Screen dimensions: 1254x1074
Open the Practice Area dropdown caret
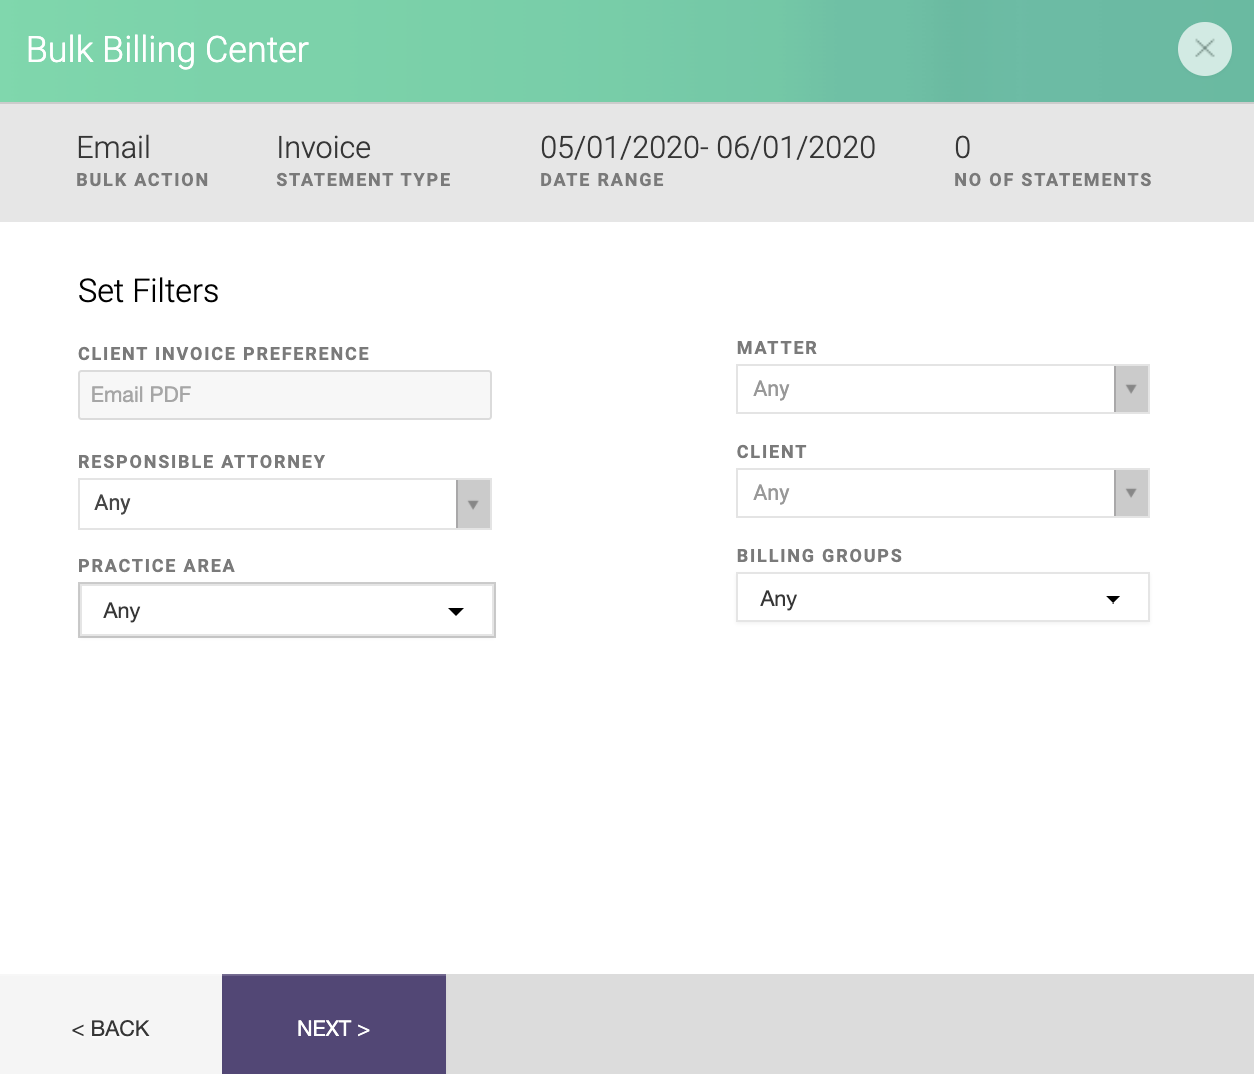coord(457,610)
